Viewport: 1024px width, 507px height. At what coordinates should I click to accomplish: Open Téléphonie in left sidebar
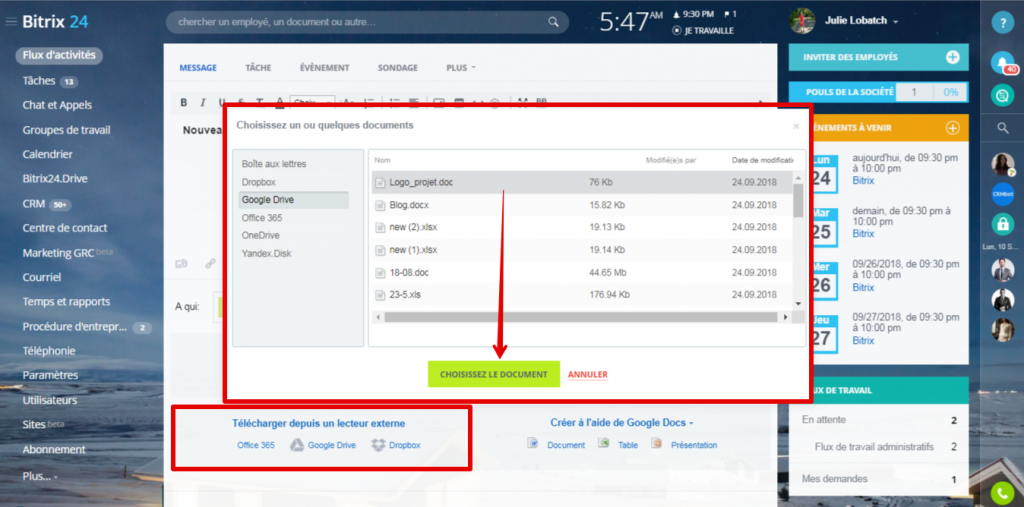(x=49, y=351)
